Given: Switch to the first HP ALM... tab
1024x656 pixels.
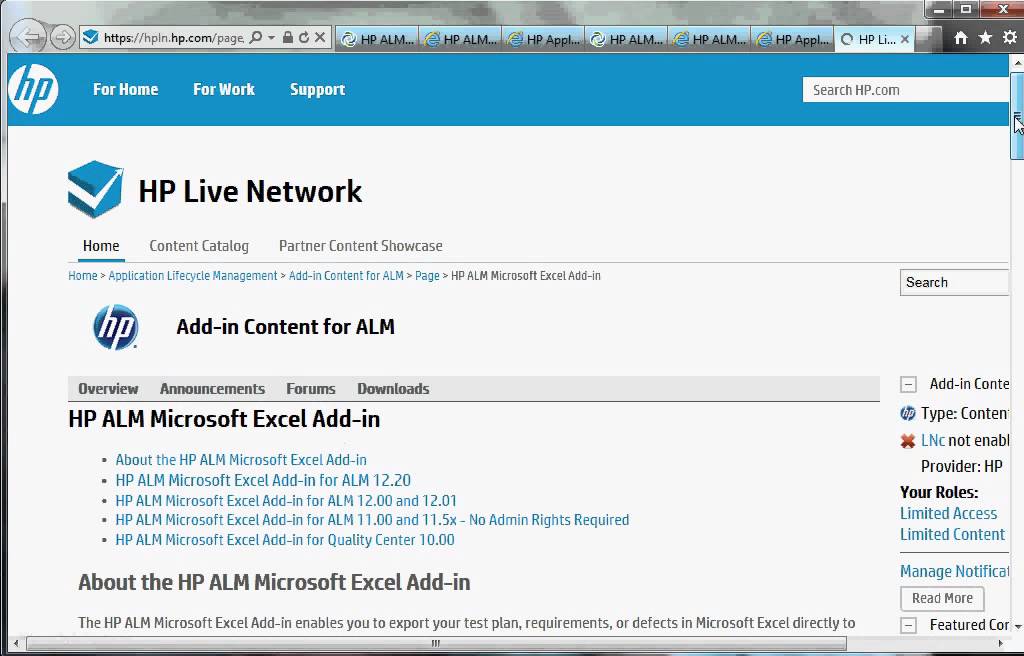Looking at the screenshot, I should [377, 39].
